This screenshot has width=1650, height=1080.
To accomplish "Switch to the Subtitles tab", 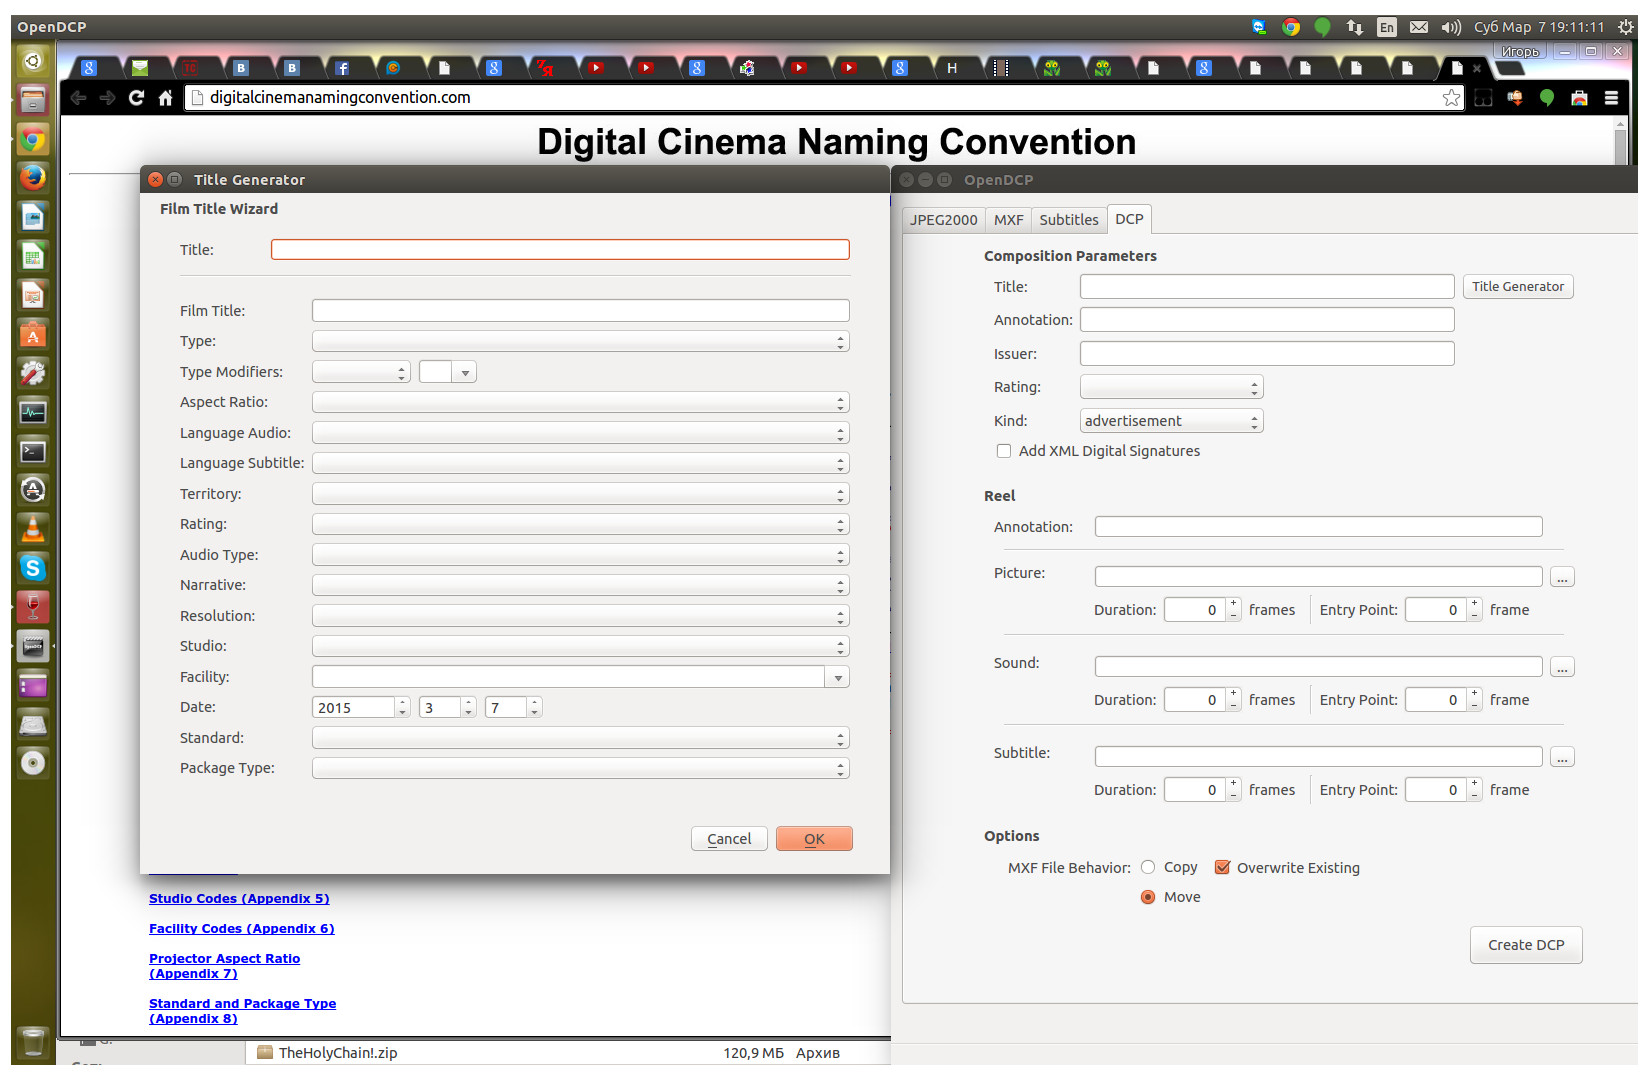I will click(x=1068, y=220).
